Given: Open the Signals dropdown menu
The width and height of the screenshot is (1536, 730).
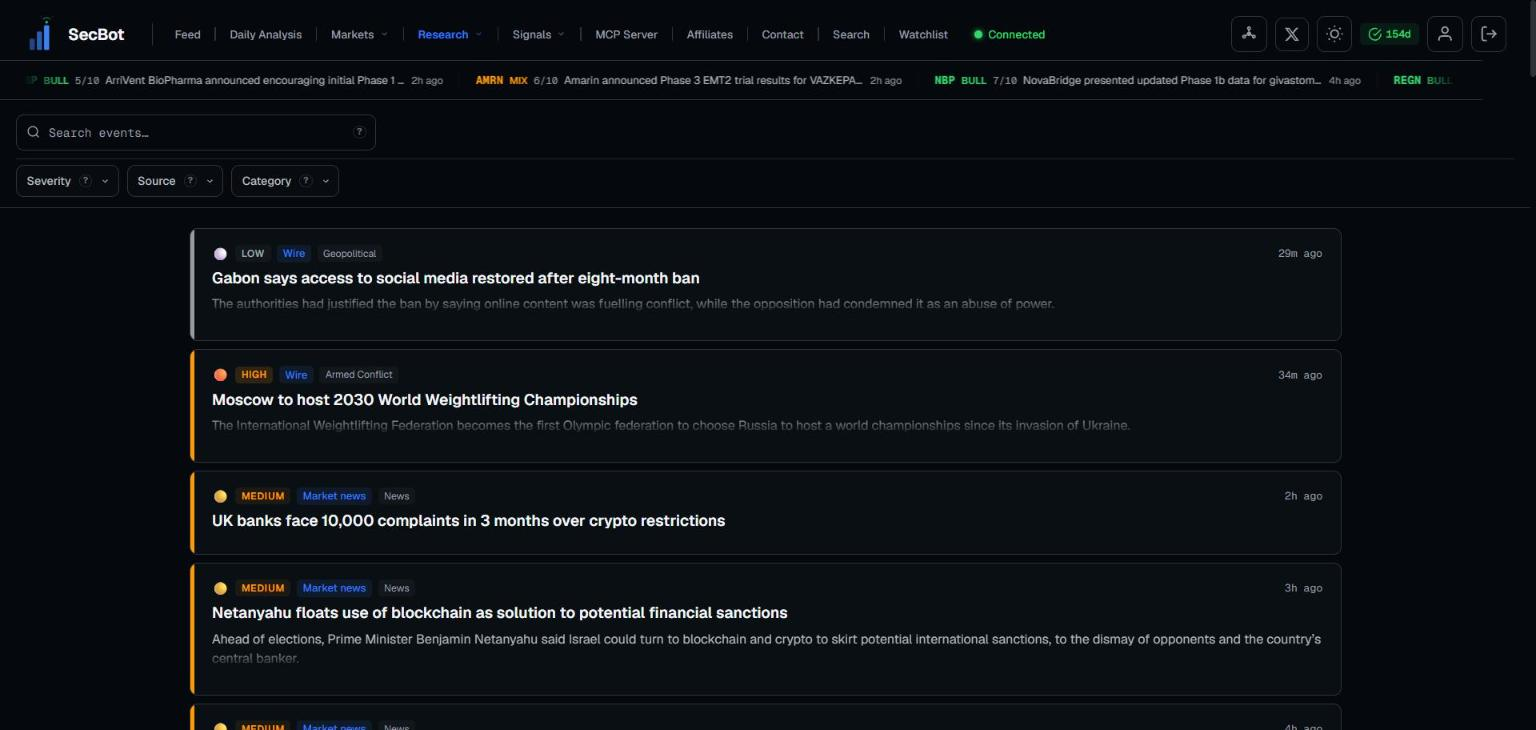Looking at the screenshot, I should tap(538, 34).
